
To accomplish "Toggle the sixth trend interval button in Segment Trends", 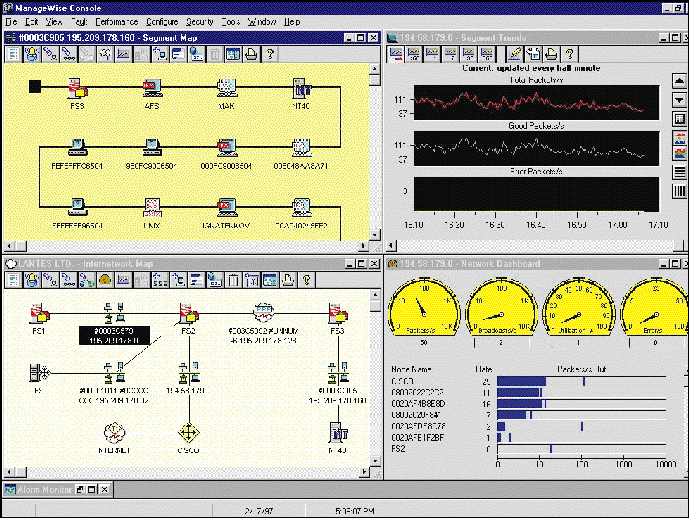I will click(x=487, y=54).
